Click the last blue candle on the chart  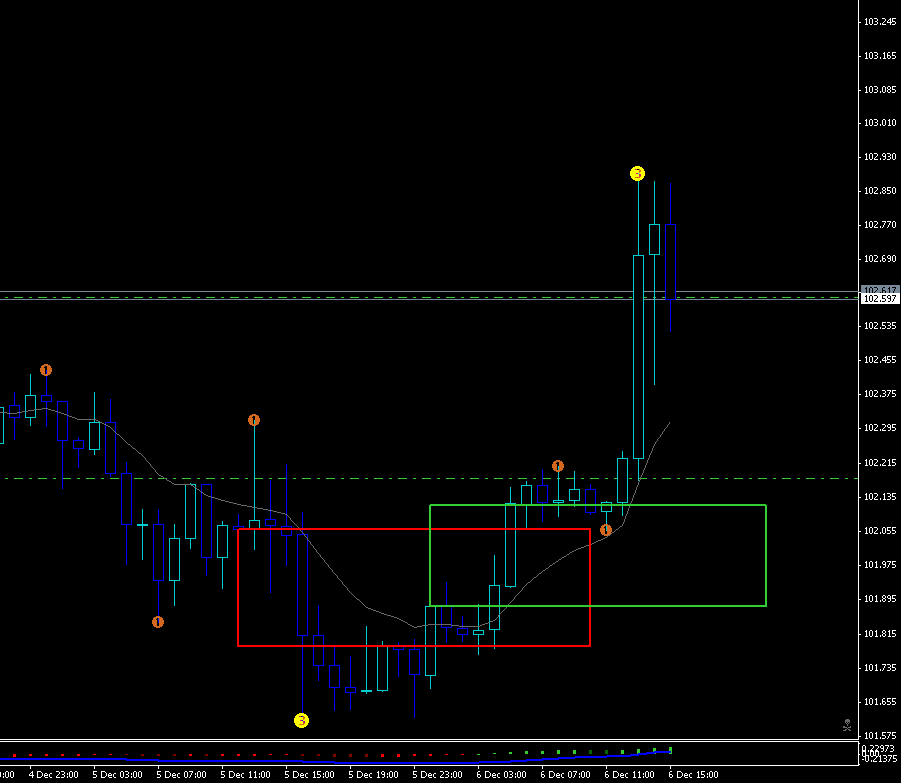(x=670, y=260)
